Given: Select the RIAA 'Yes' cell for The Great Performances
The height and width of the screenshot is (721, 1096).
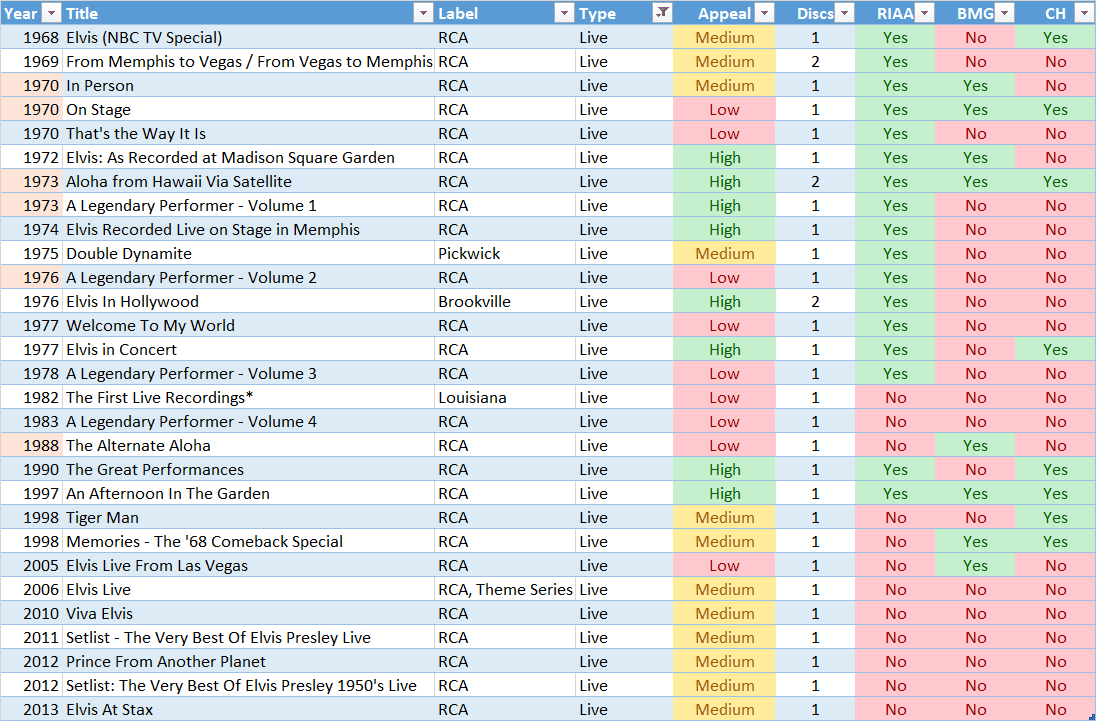Looking at the screenshot, I should (x=895, y=469).
